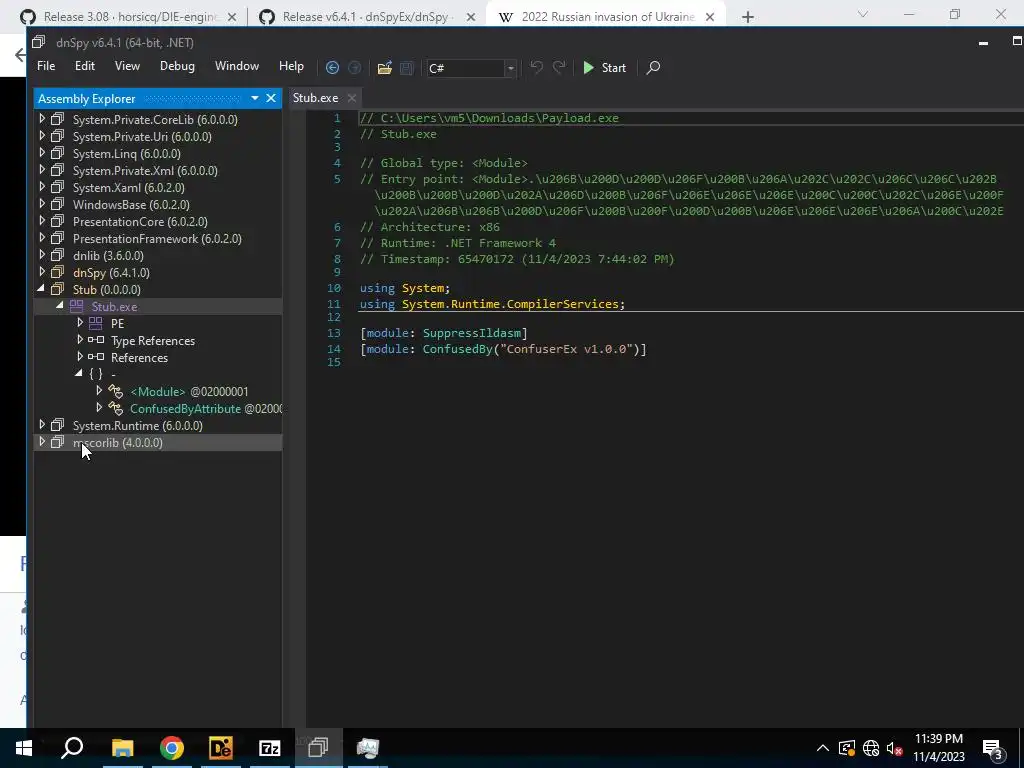Open taskbar search
The width and height of the screenshot is (1024, 768).
point(72,748)
